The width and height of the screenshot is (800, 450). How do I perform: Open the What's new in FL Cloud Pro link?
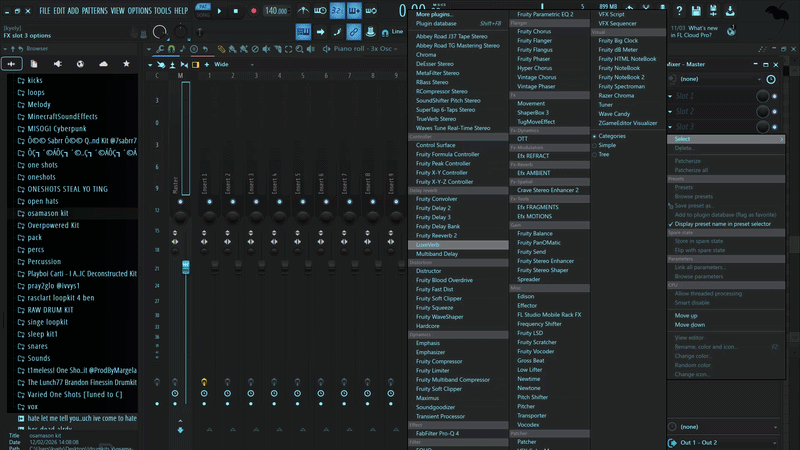click(x=694, y=32)
